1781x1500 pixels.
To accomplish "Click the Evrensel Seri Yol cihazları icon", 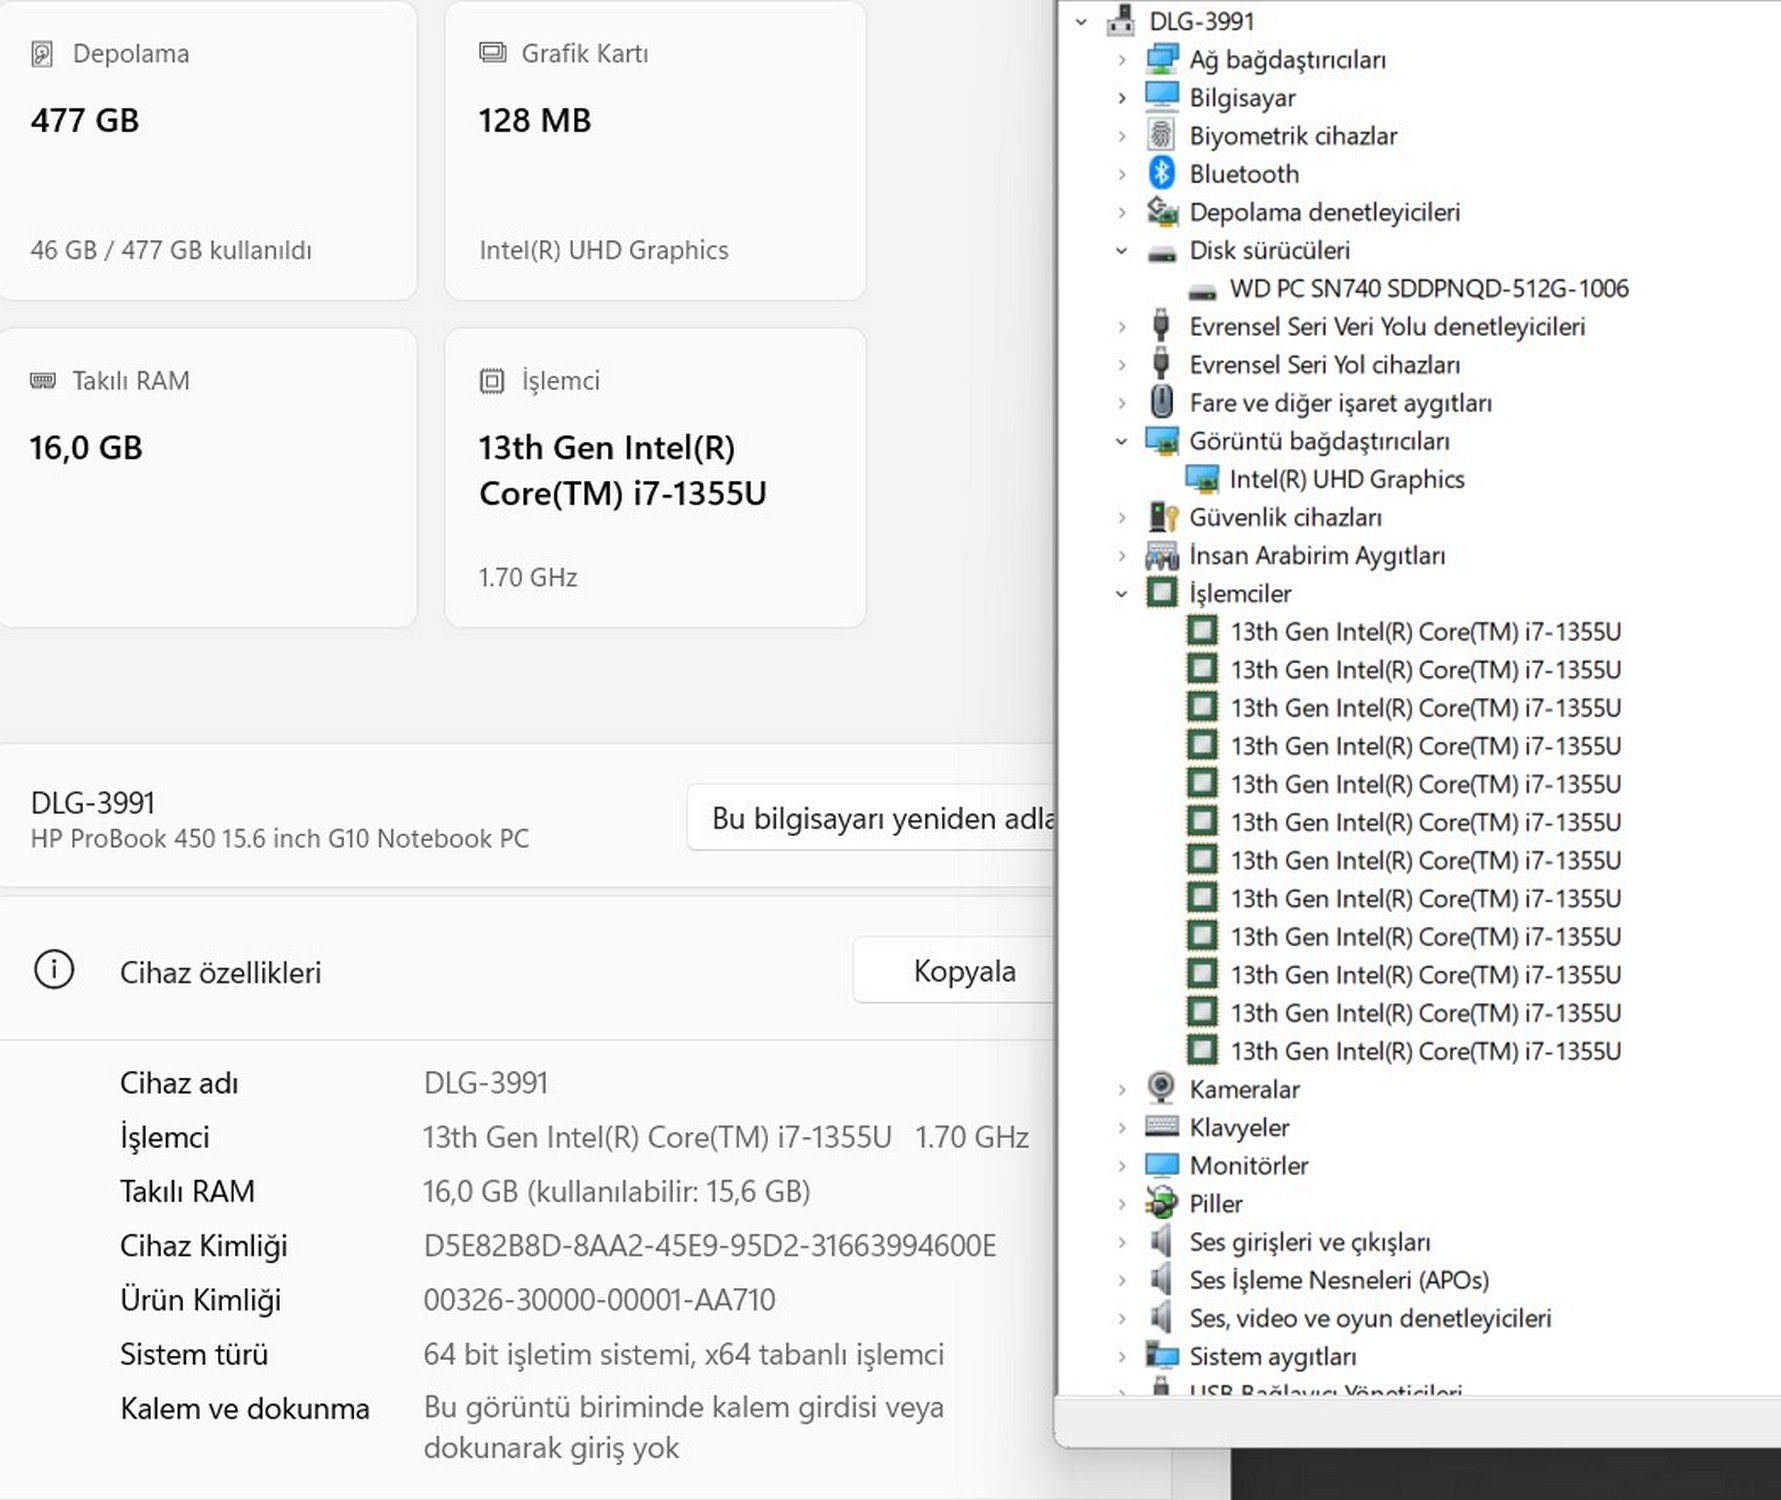I will (x=1161, y=364).
